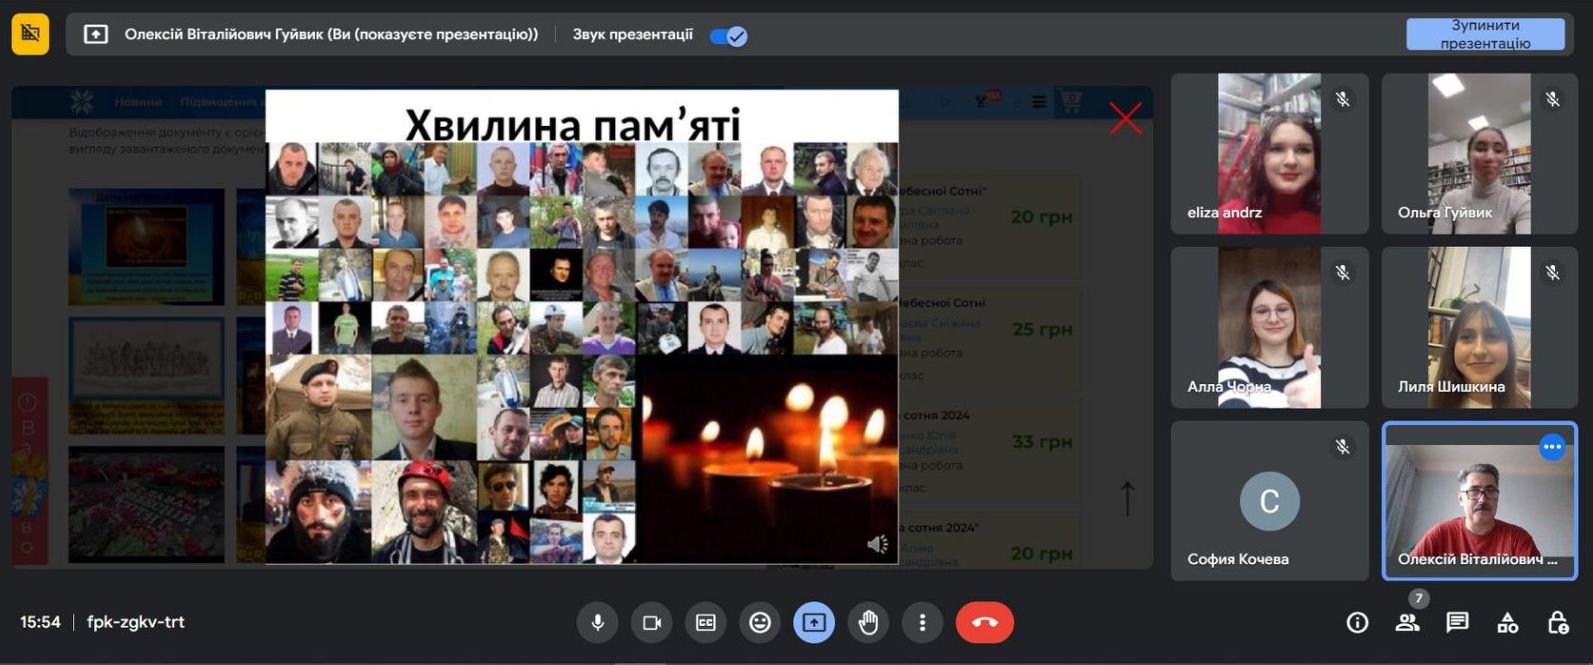Click the speaker icon on the slide
The image size is (1593, 665).
877,544
